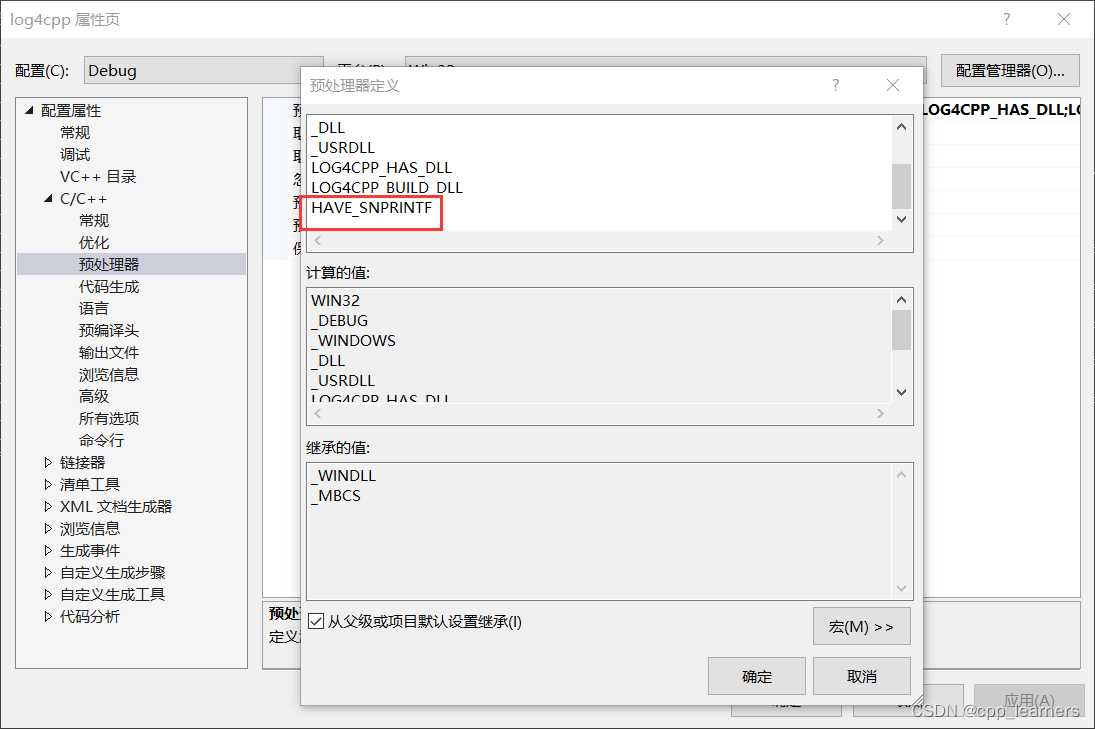
Task: Open the VC++ 目录 page
Action: tap(97, 177)
